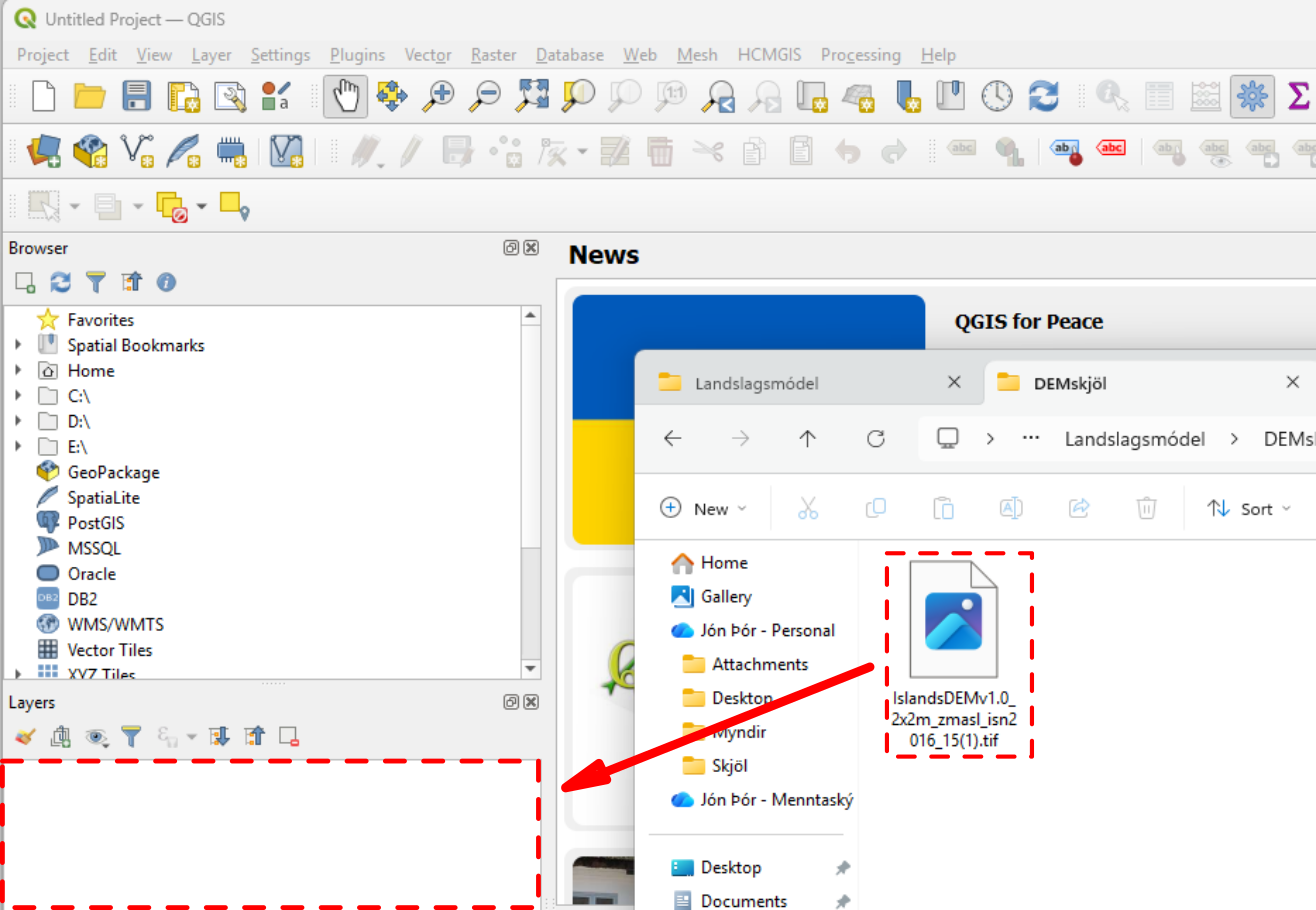Save project using the floppy disk icon
The height and width of the screenshot is (910, 1316).
tap(137, 96)
